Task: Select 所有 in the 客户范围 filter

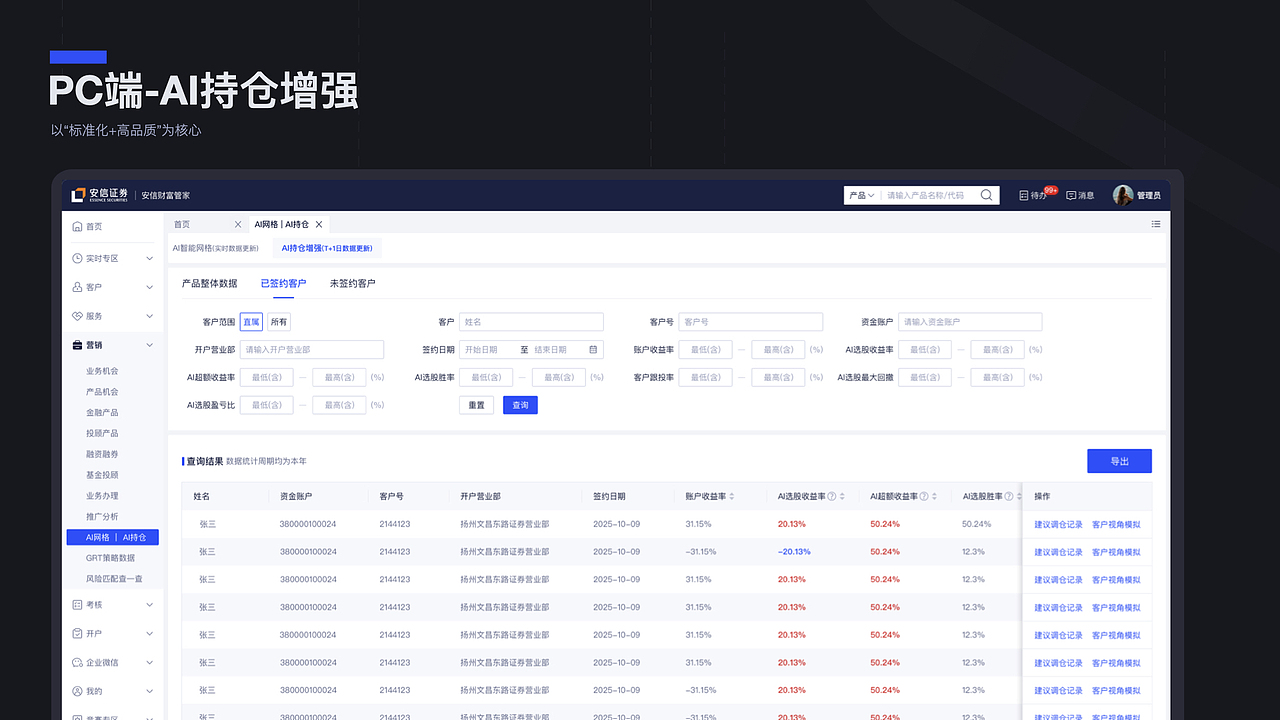Action: click(278, 322)
